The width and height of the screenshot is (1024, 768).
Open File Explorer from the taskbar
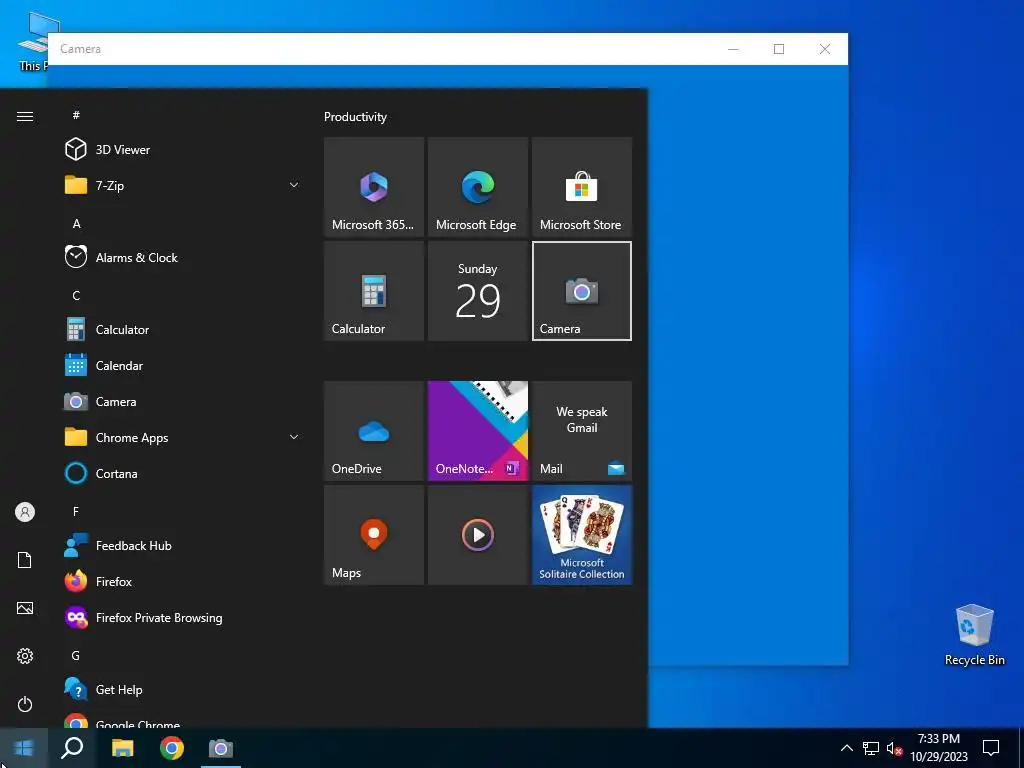point(122,748)
